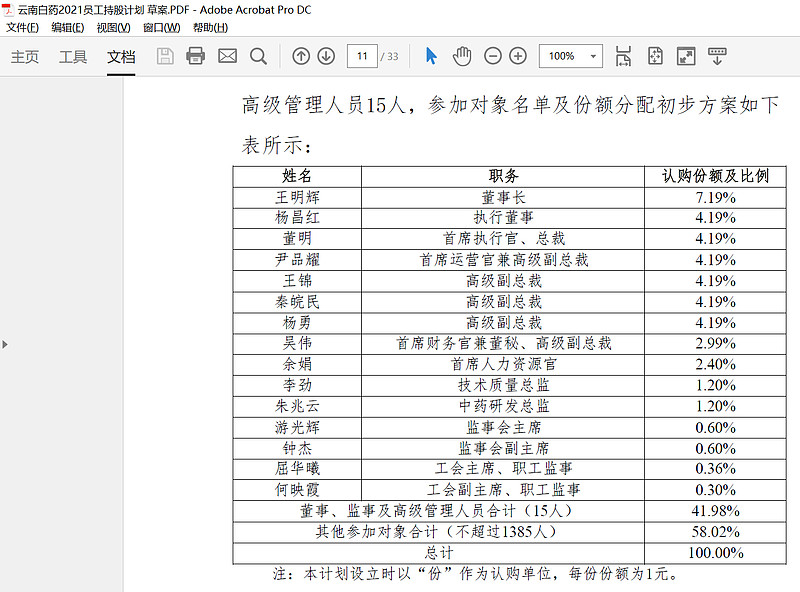Open the 编辑(E) menu
The image size is (800, 592).
[67, 28]
